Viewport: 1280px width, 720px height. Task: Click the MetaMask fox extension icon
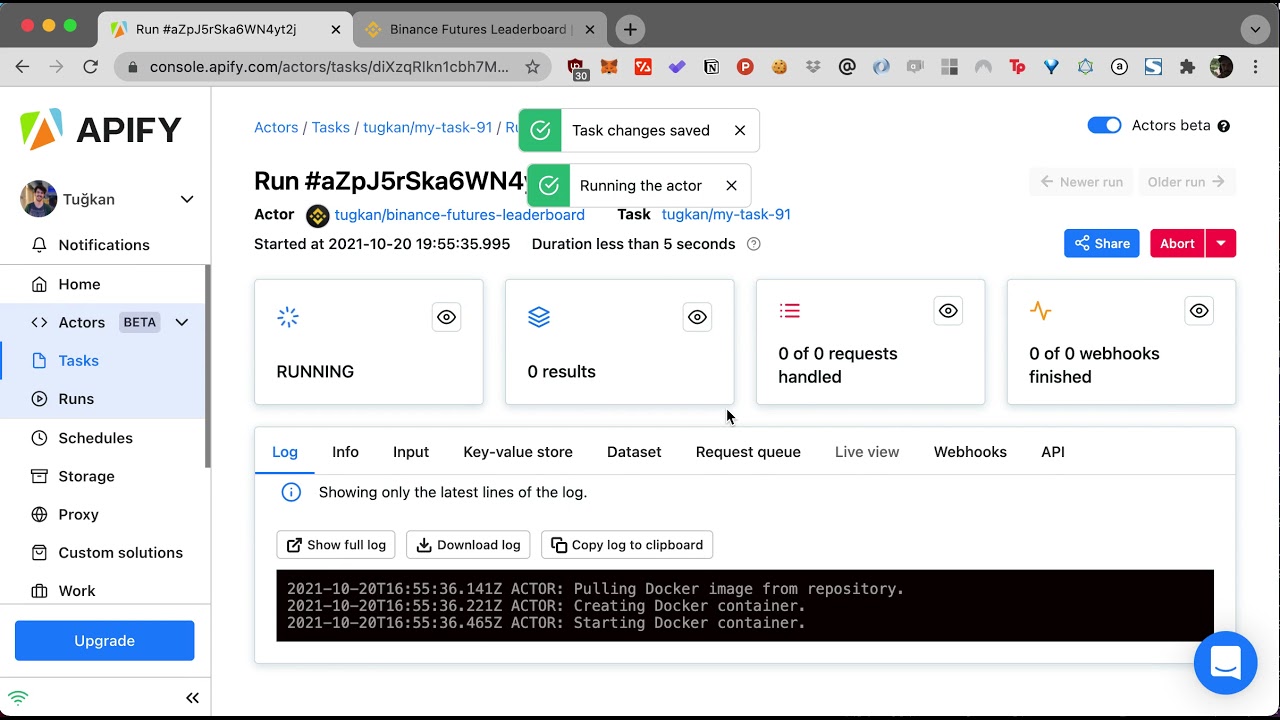608,67
